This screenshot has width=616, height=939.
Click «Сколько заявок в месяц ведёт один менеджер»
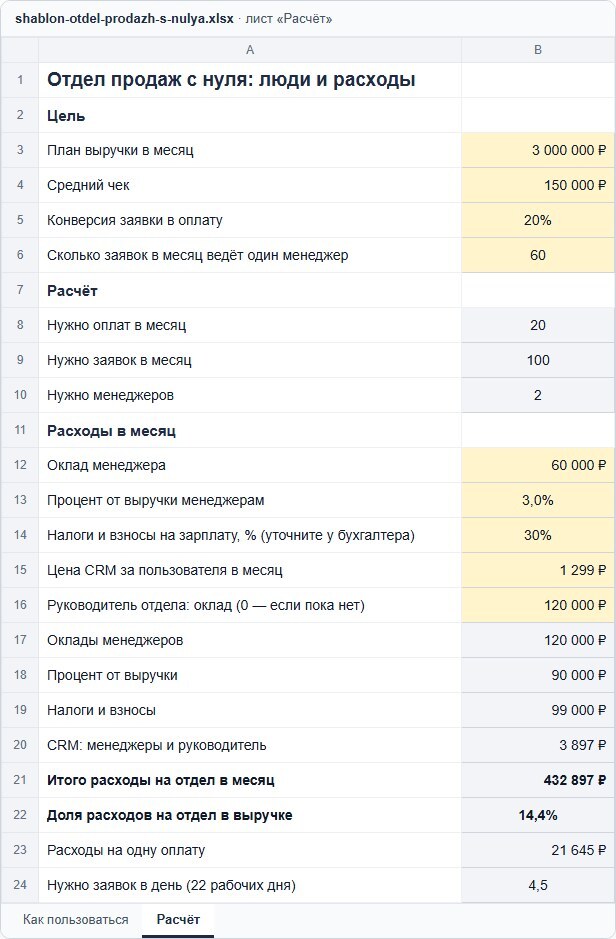[198, 255]
